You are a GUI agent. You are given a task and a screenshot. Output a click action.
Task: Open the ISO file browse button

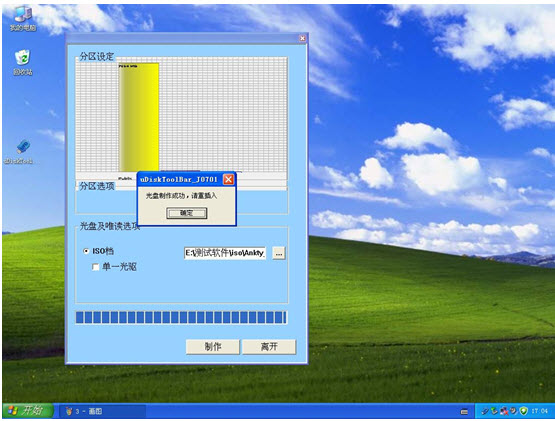coord(279,253)
